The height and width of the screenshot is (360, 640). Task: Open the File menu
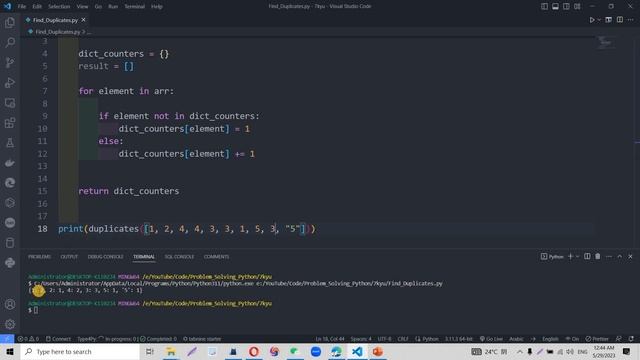pyautogui.click(x=22, y=6)
